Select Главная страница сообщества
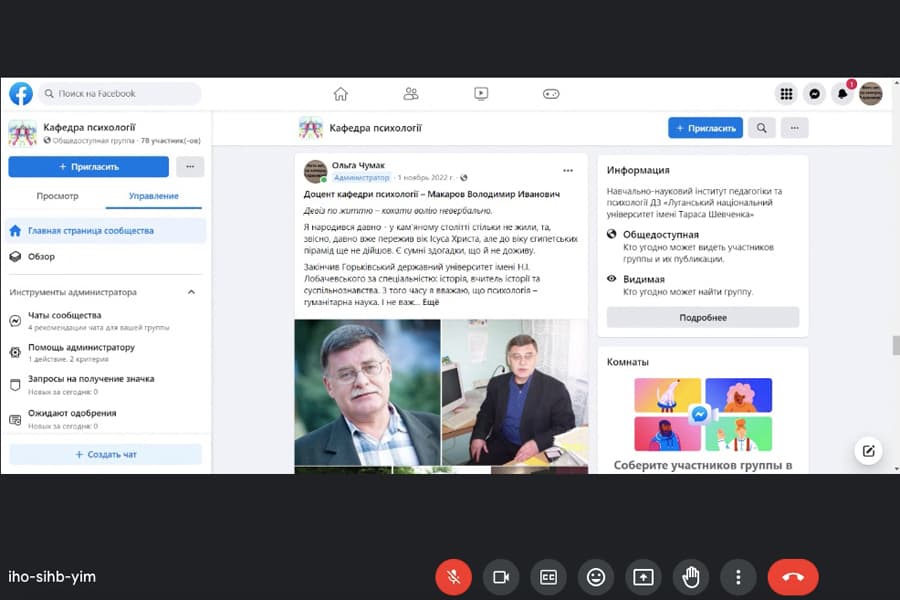This screenshot has width=900, height=600. (106, 230)
